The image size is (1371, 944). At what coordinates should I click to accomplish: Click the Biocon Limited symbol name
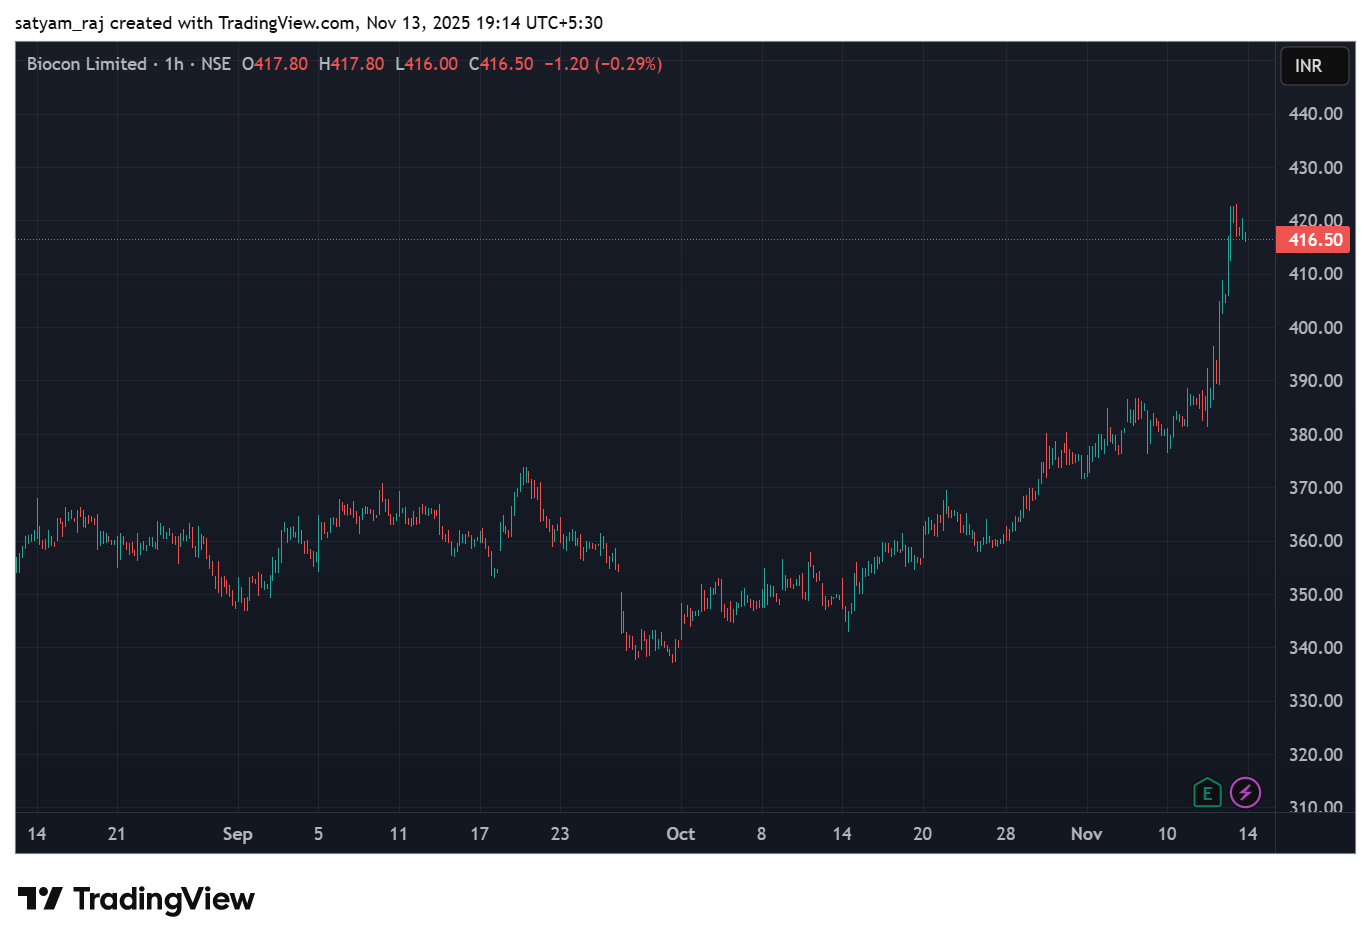(85, 63)
